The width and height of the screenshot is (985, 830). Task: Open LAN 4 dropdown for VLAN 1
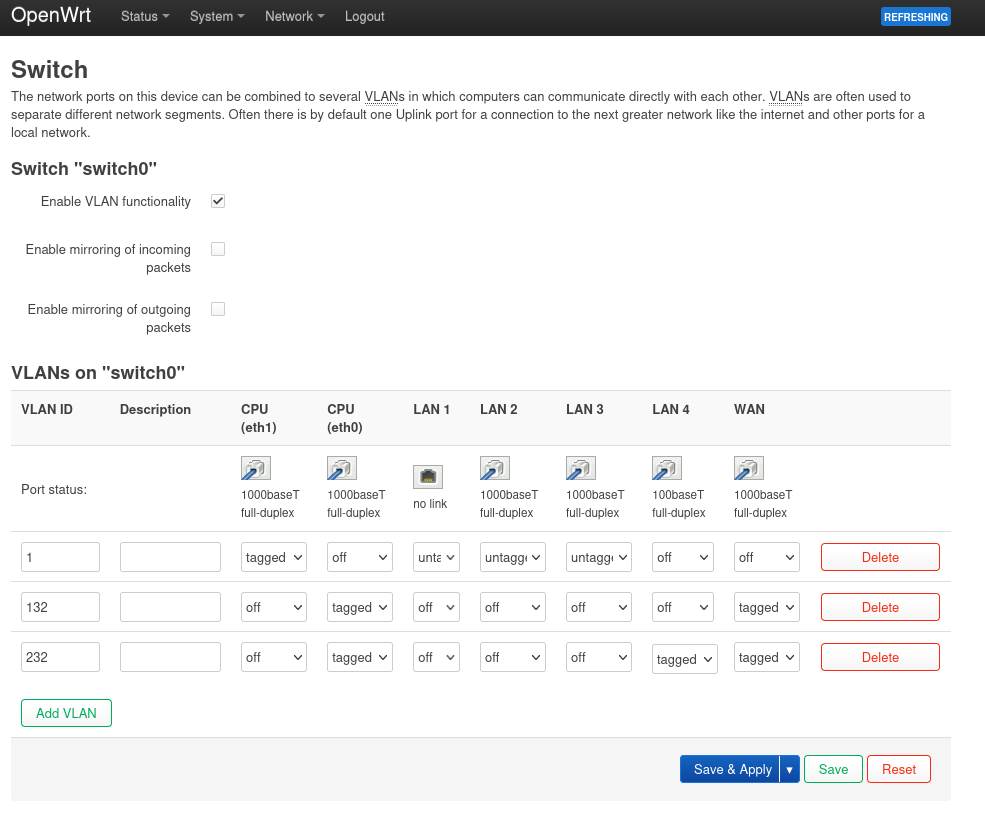coord(683,557)
